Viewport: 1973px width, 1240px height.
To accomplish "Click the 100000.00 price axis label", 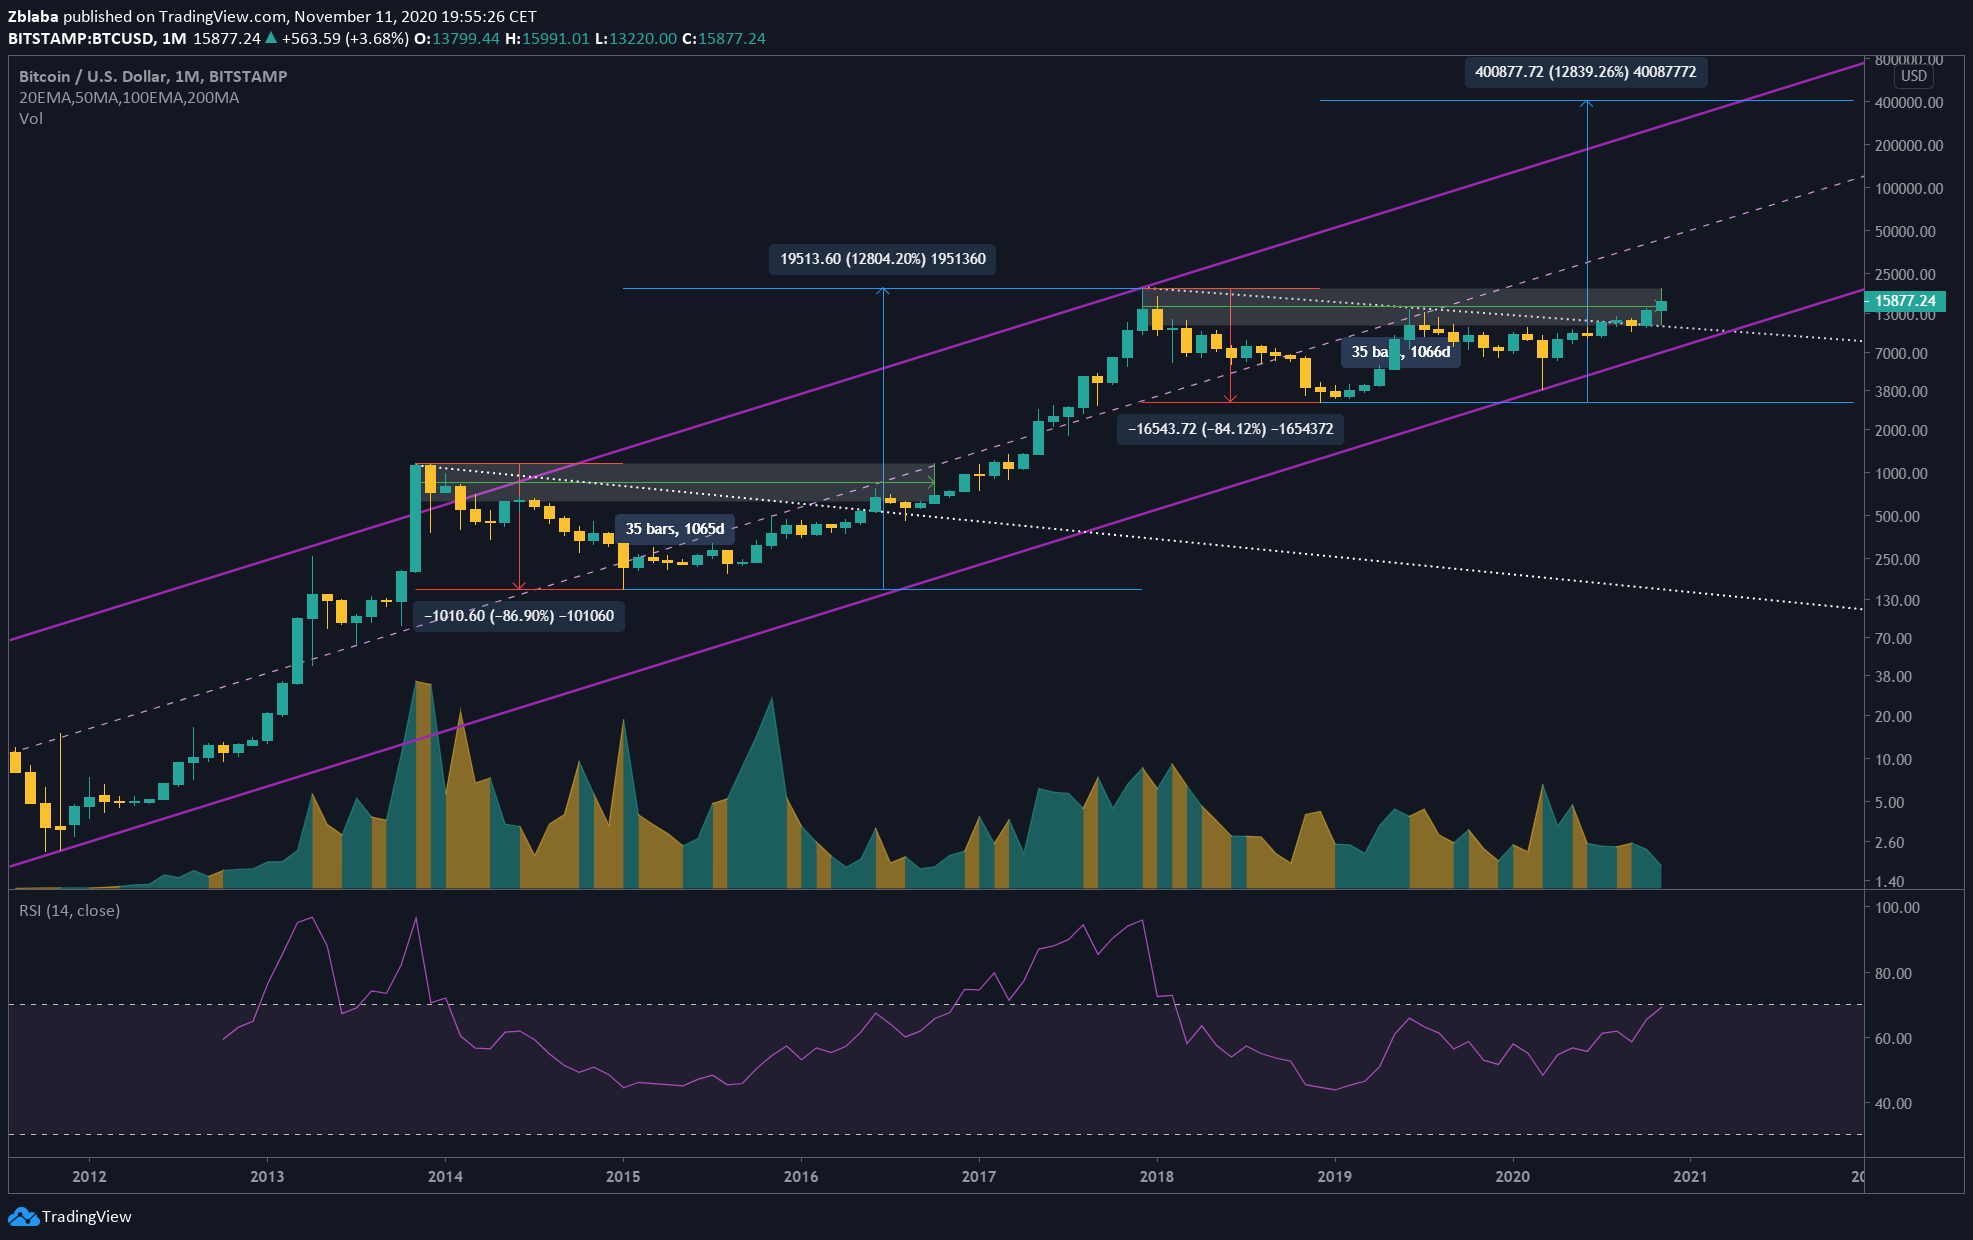I will tap(1909, 189).
